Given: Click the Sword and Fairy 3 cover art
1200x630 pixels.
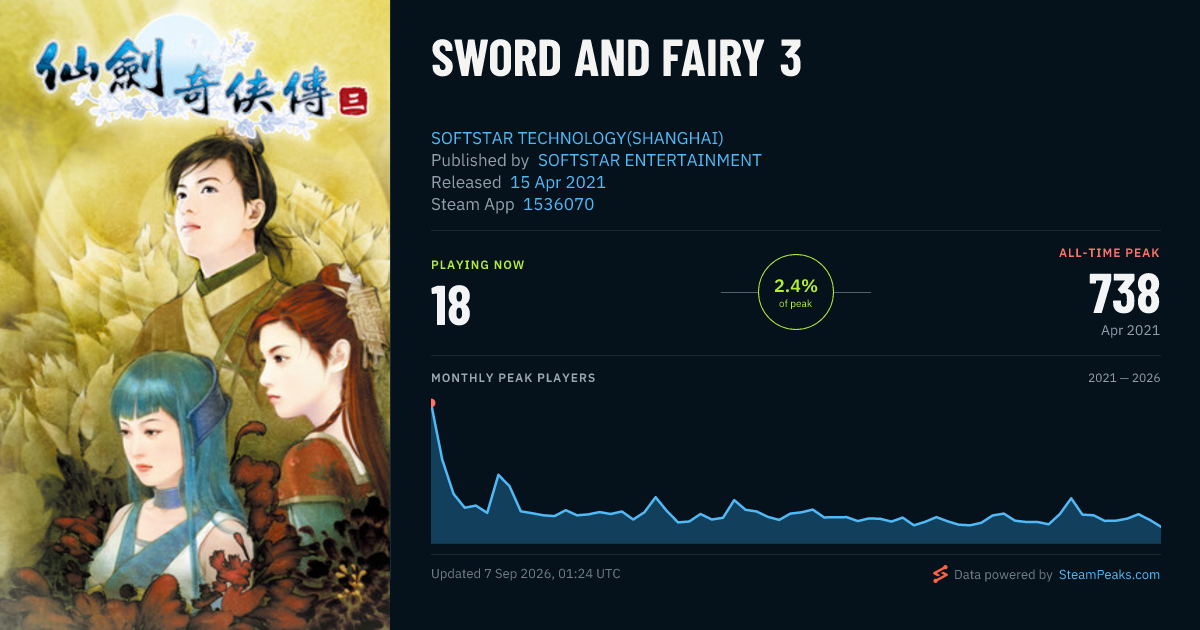Looking at the screenshot, I should (195, 315).
